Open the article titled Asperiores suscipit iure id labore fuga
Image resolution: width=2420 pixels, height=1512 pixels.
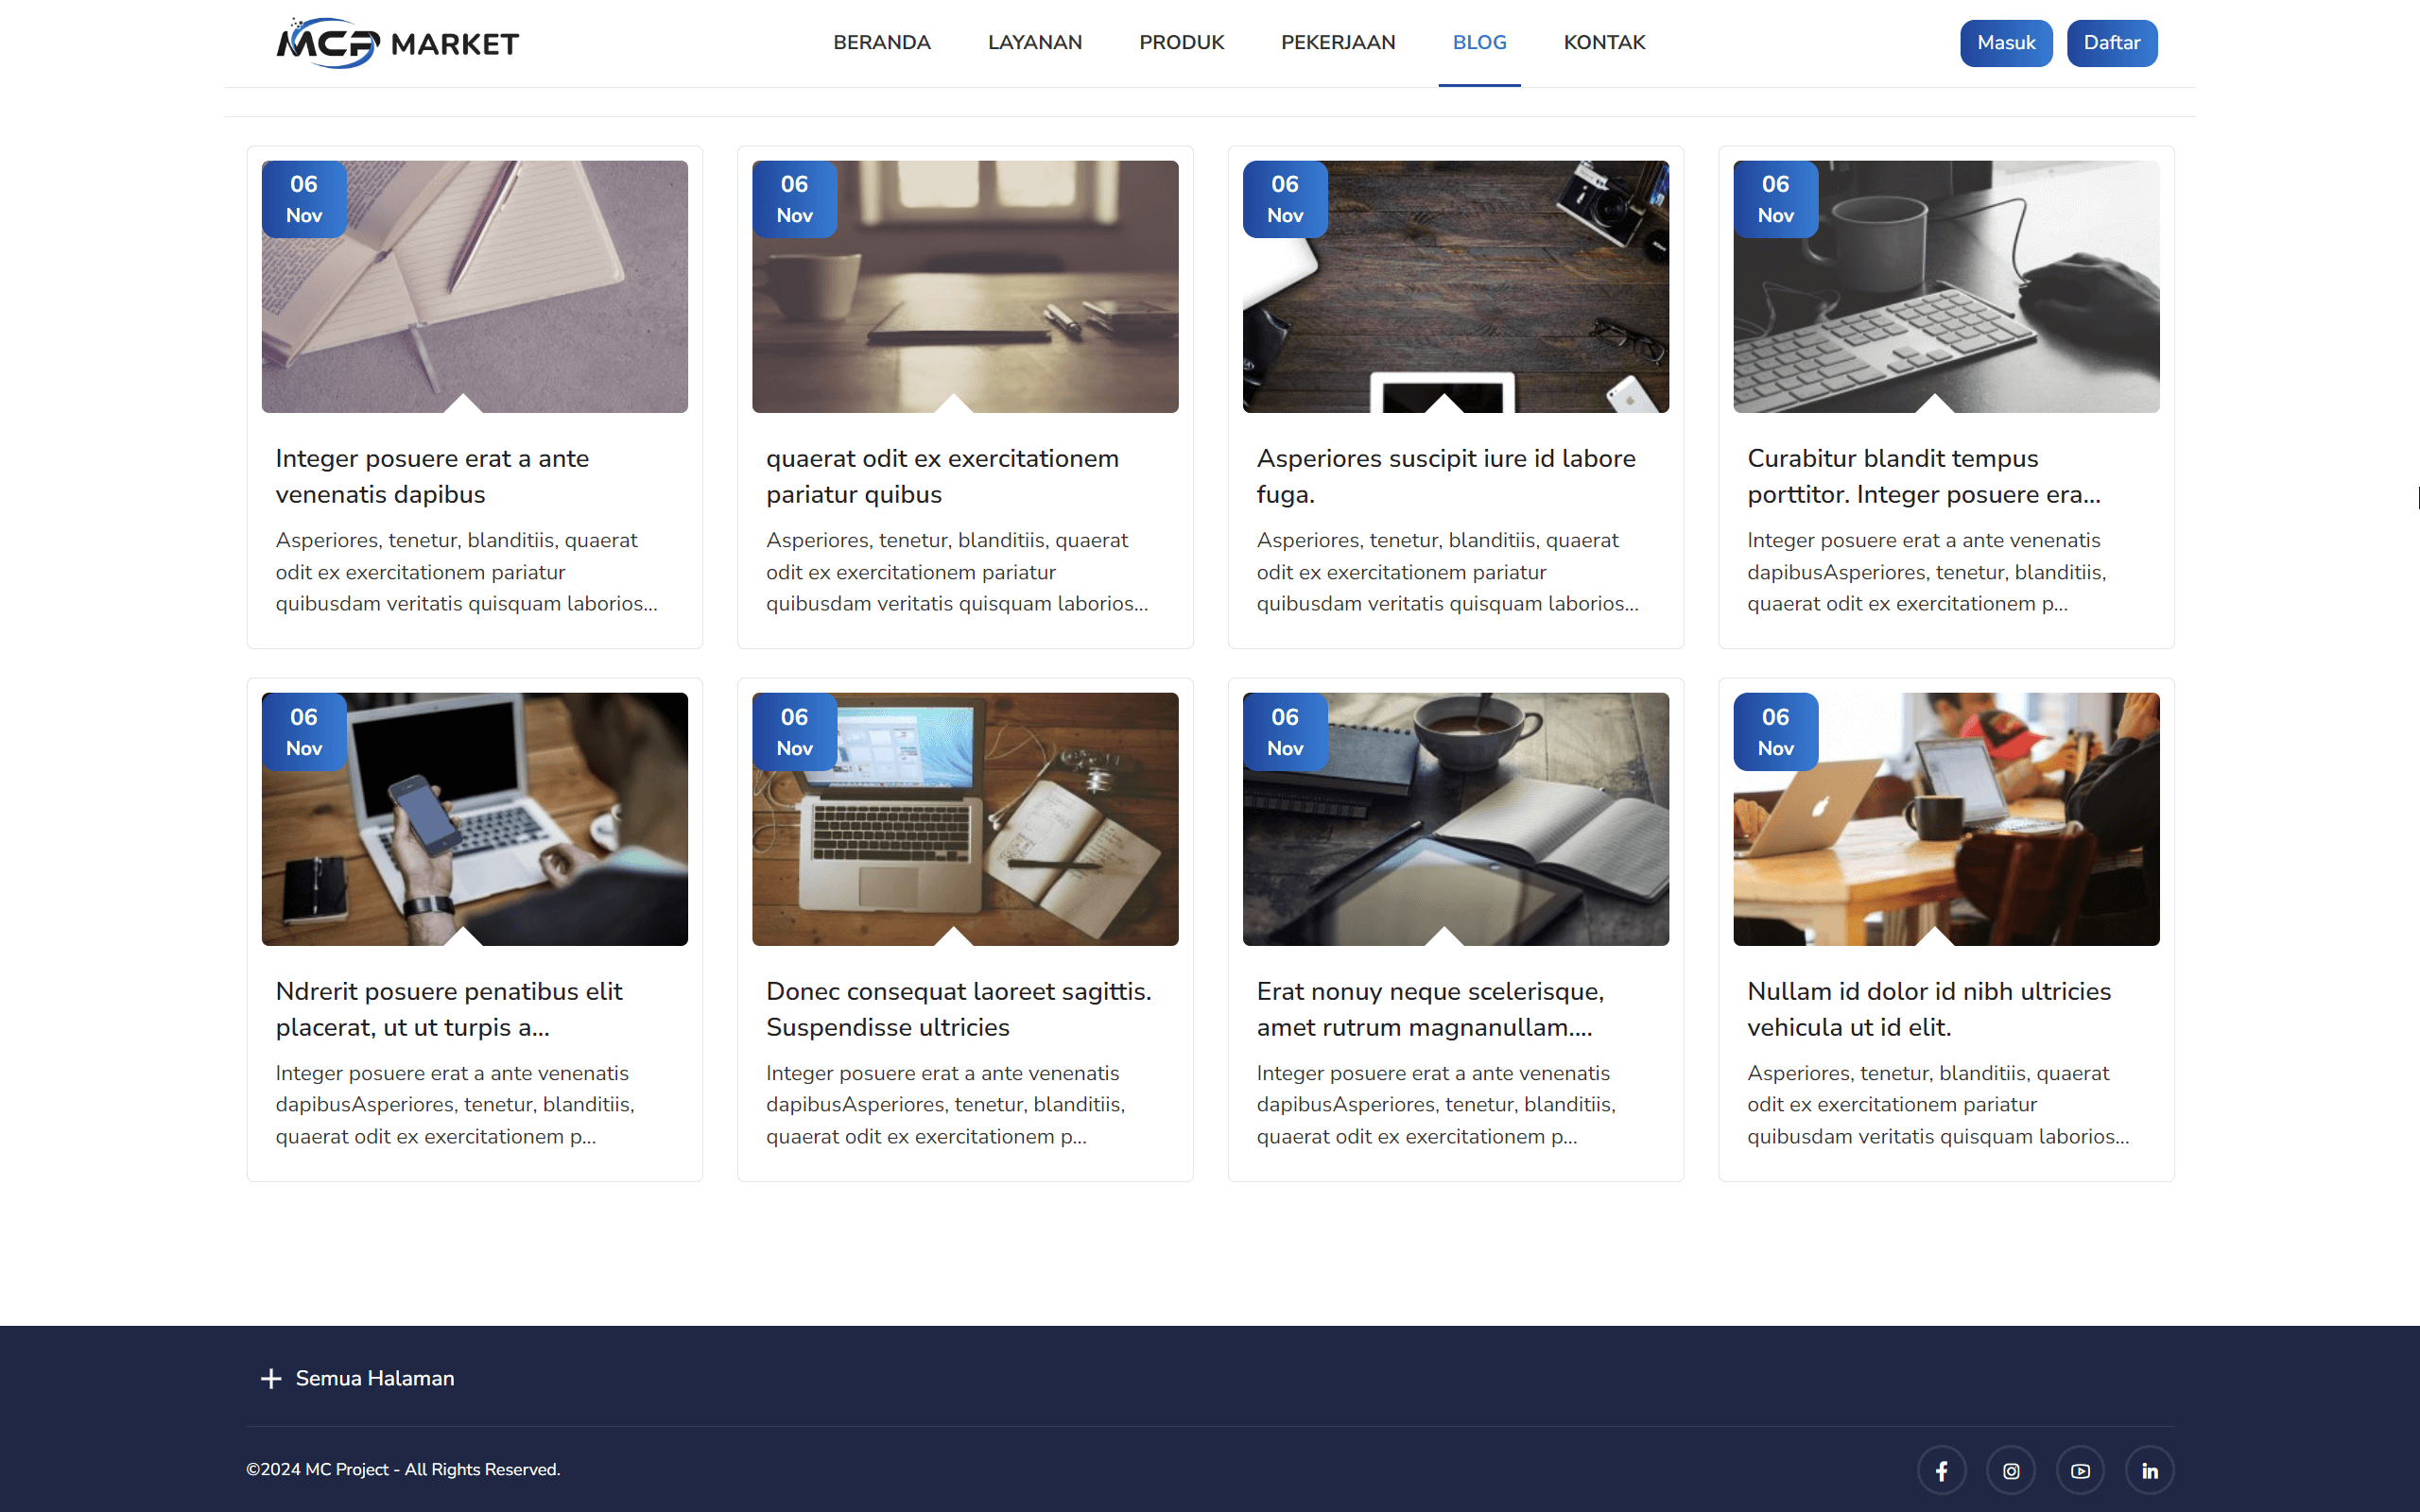pos(1445,476)
